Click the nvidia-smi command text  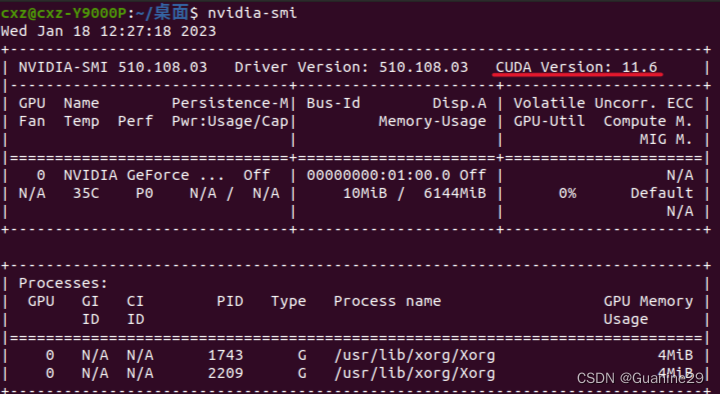coord(252,13)
